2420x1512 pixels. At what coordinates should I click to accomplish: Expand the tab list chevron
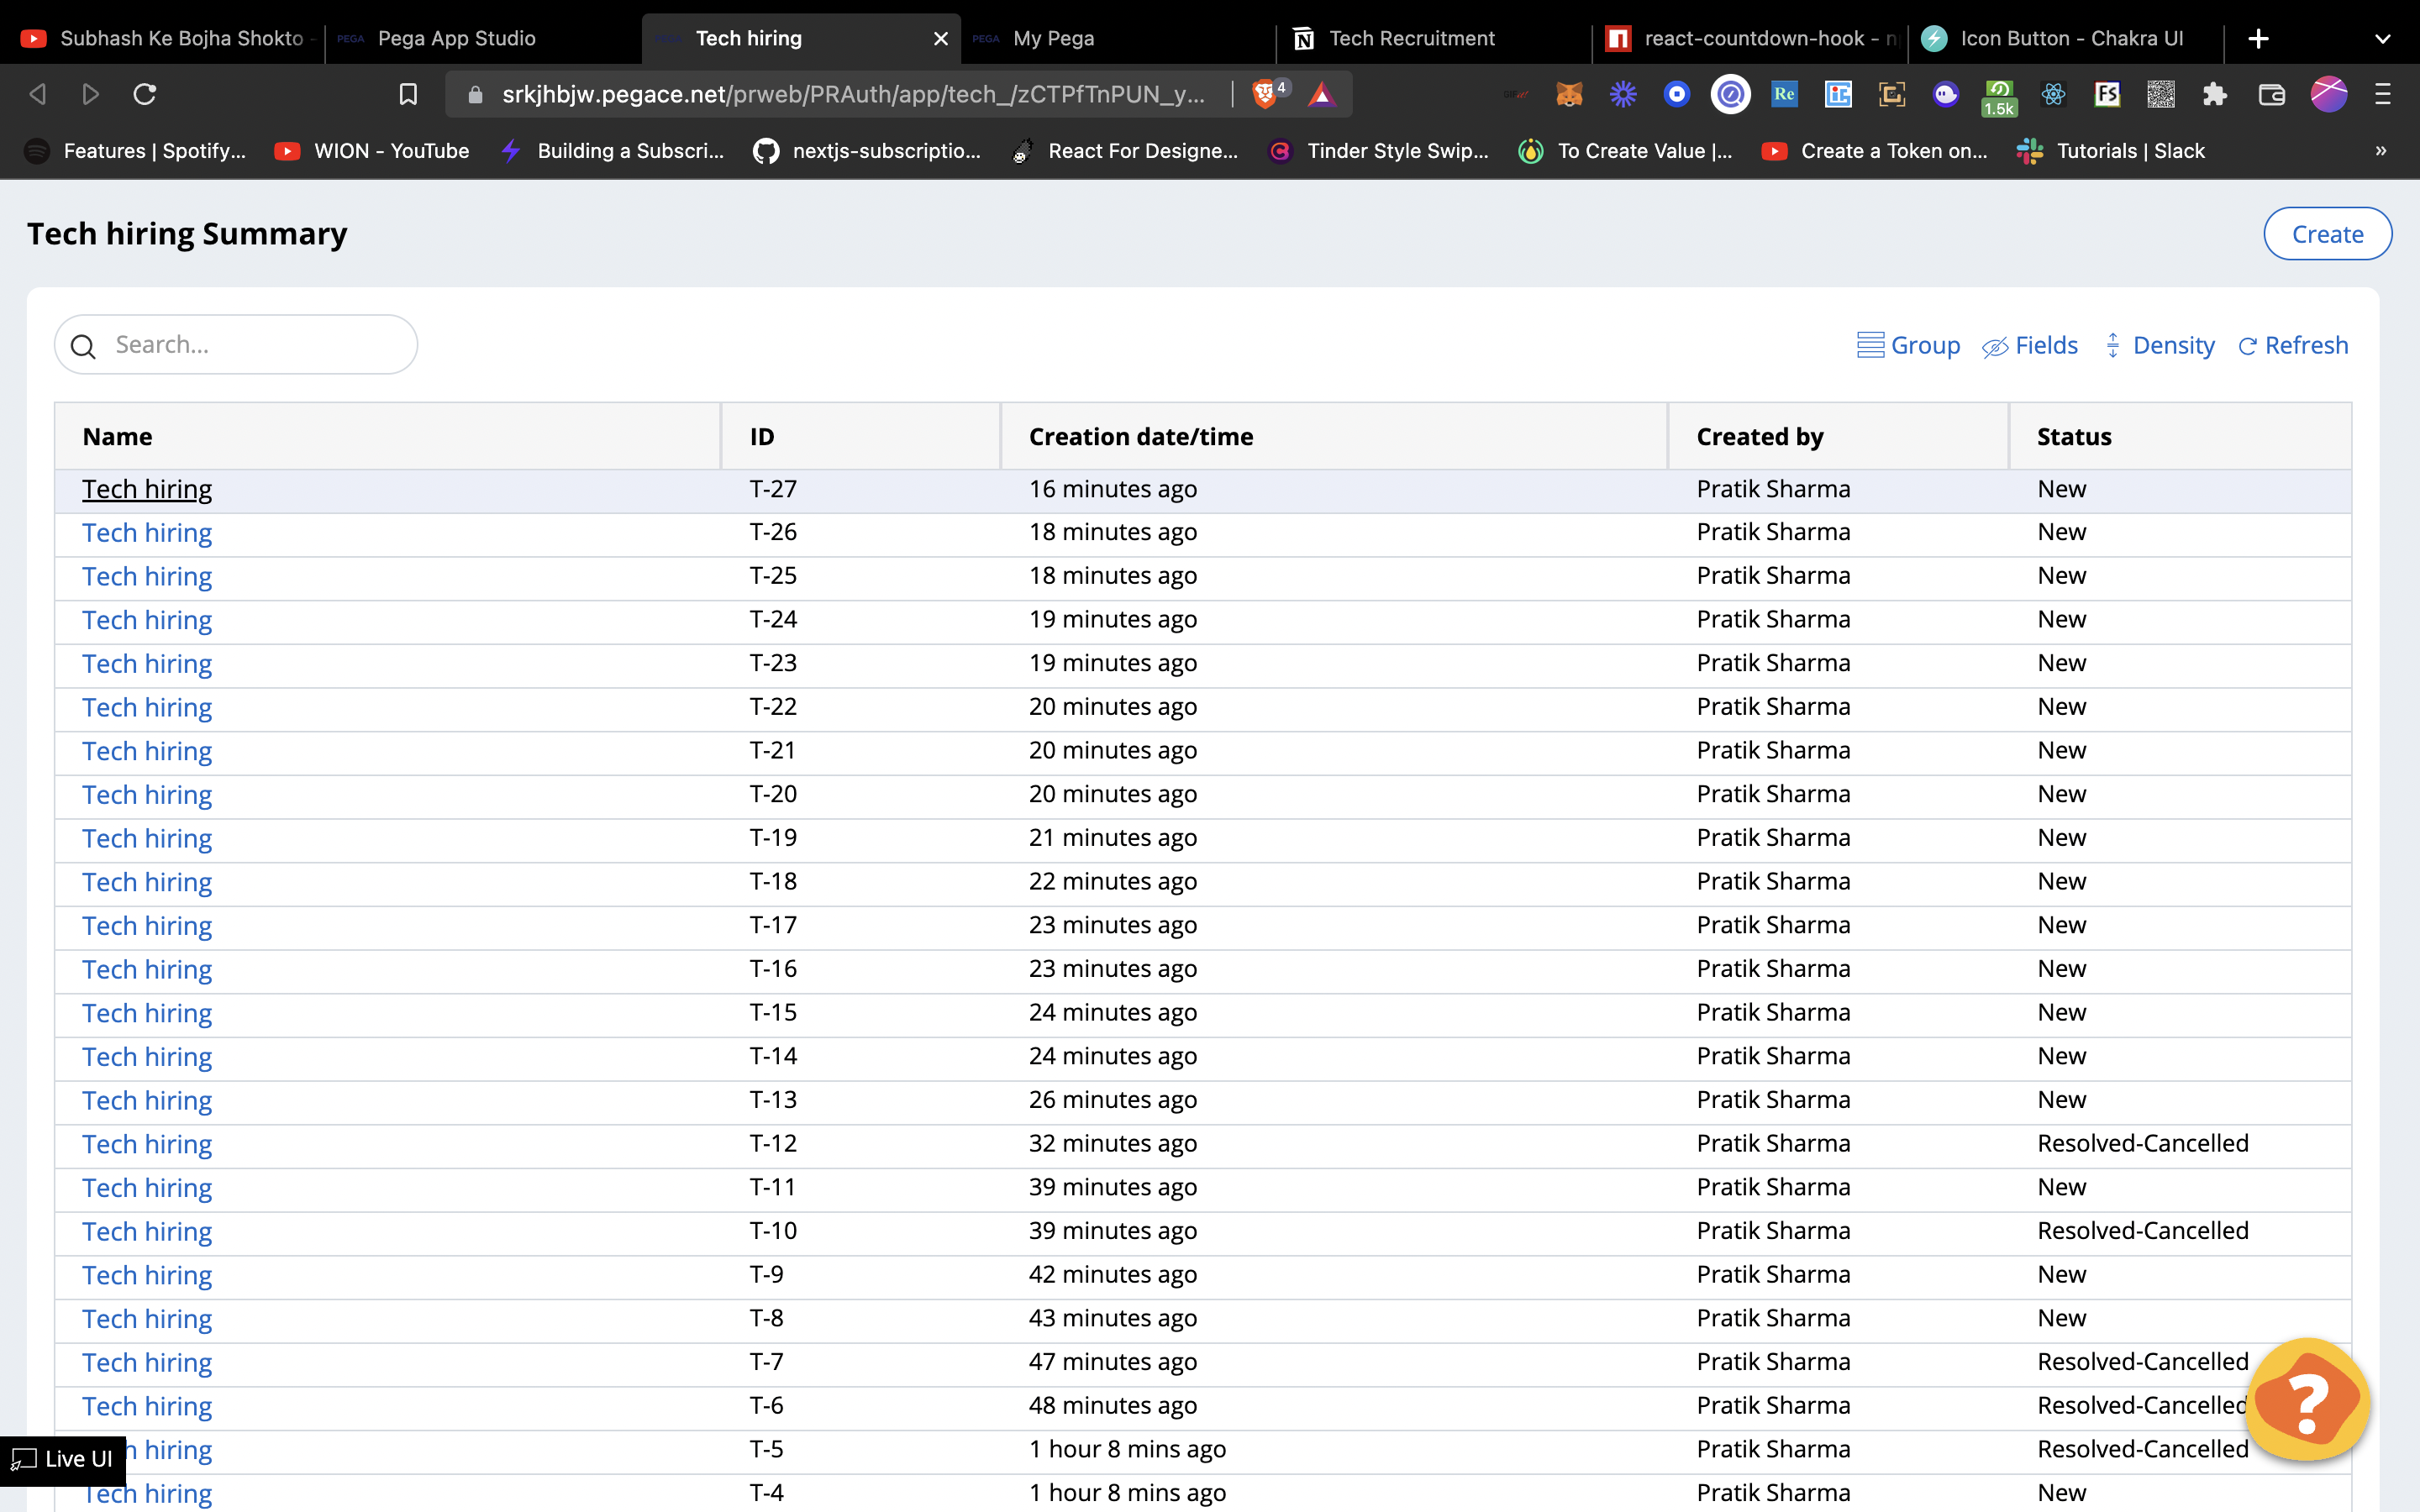click(x=2382, y=39)
